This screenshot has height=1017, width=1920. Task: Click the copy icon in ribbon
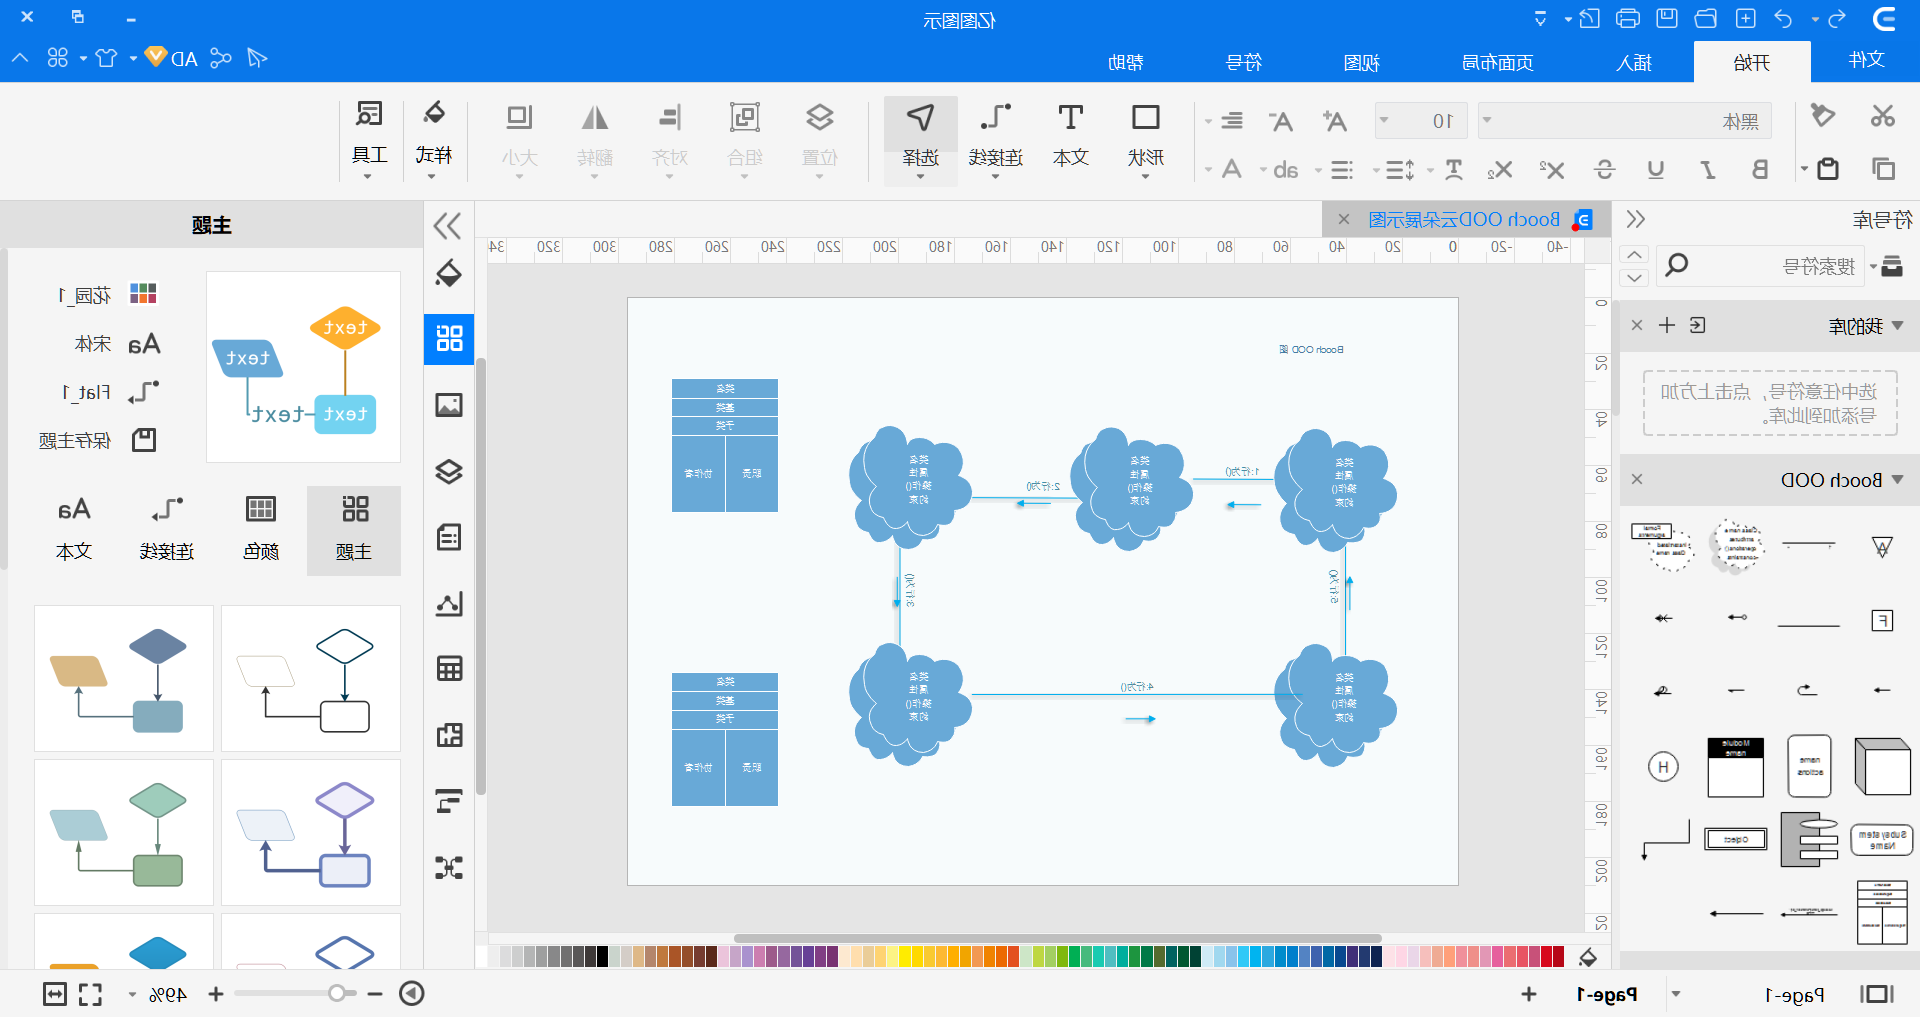[x=1883, y=168]
